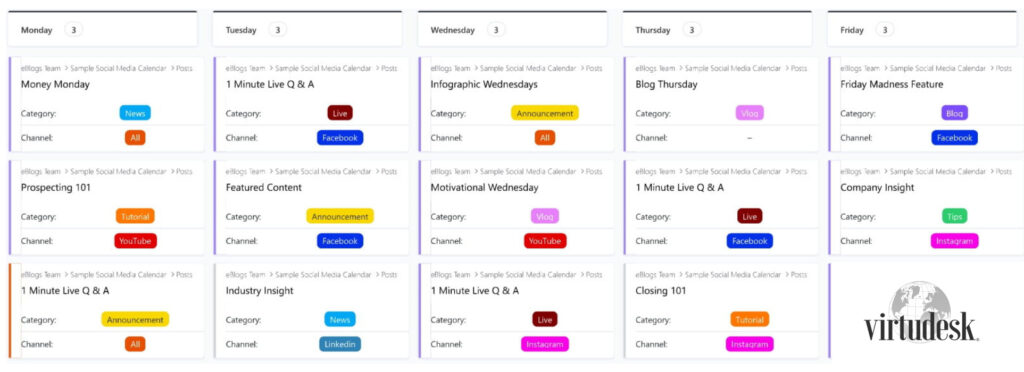The image size is (1024, 372).
Task: Click the Live tag on Tuesday's 1 Minute Q&A
Action: [x=340, y=113]
